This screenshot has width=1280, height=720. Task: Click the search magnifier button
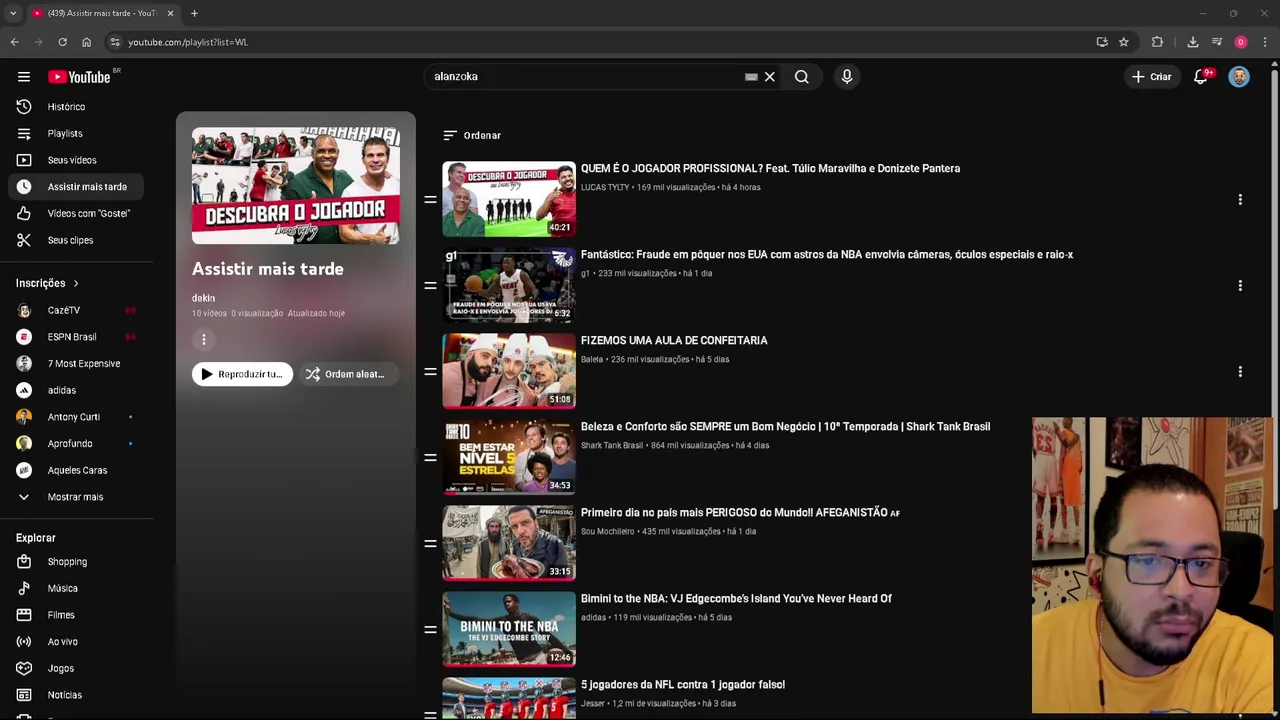pyautogui.click(x=801, y=77)
